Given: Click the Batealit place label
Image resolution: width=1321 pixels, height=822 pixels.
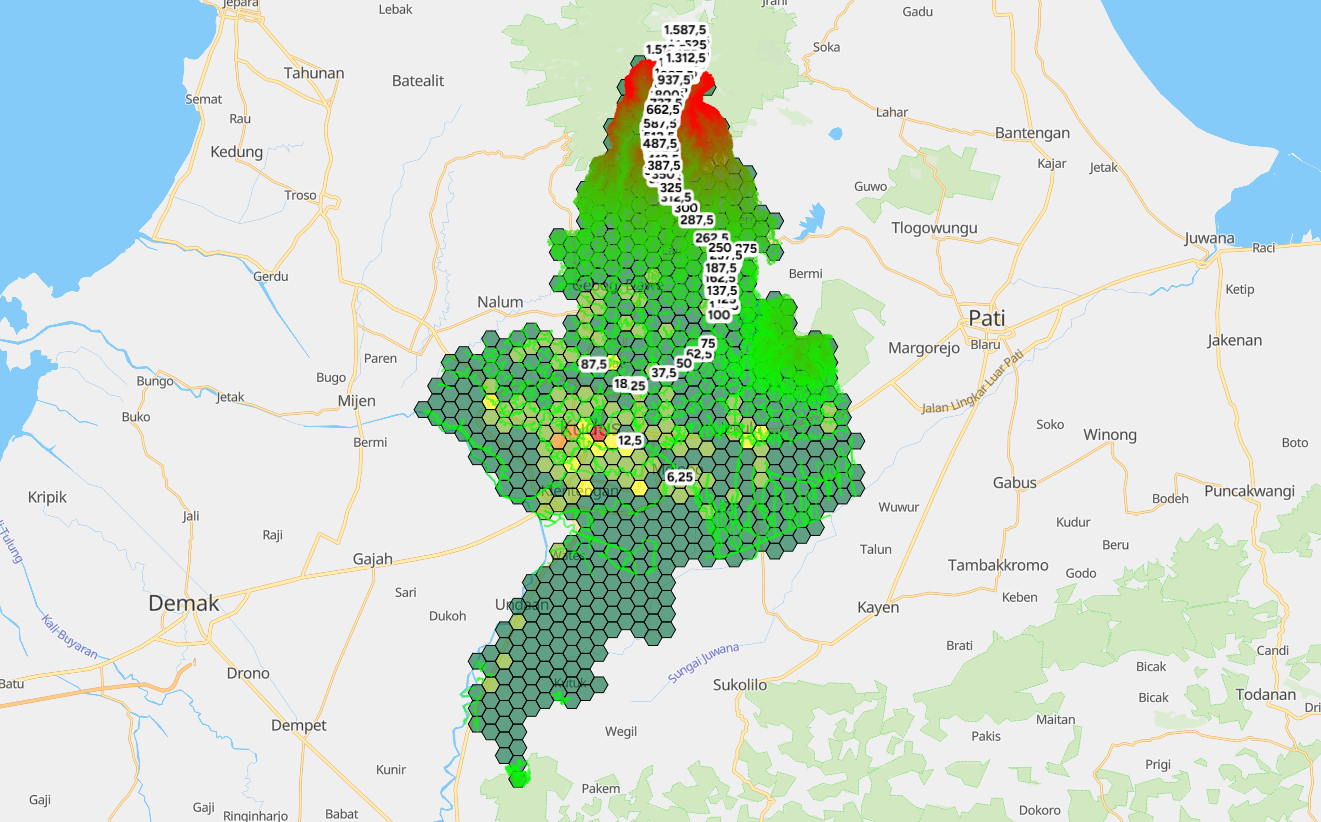Looking at the screenshot, I should coord(418,81).
